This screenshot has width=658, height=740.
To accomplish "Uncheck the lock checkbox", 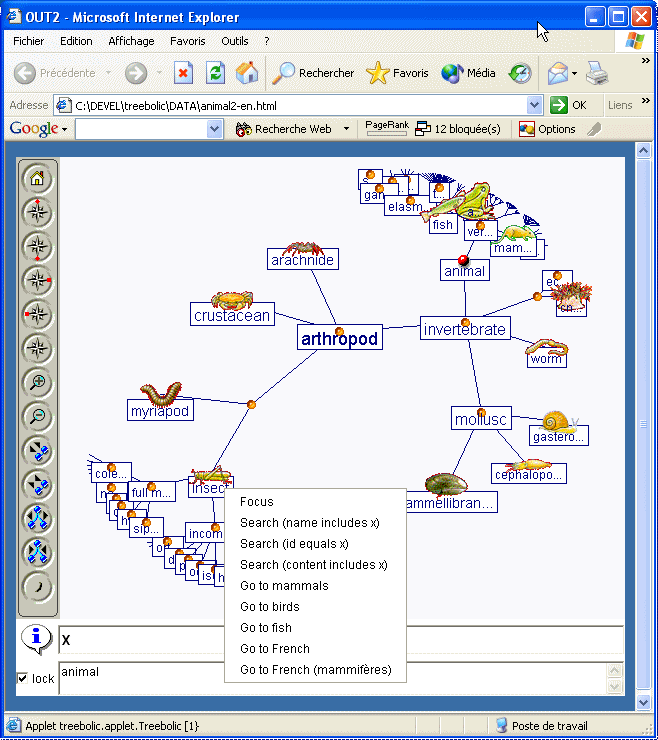I will point(22,678).
